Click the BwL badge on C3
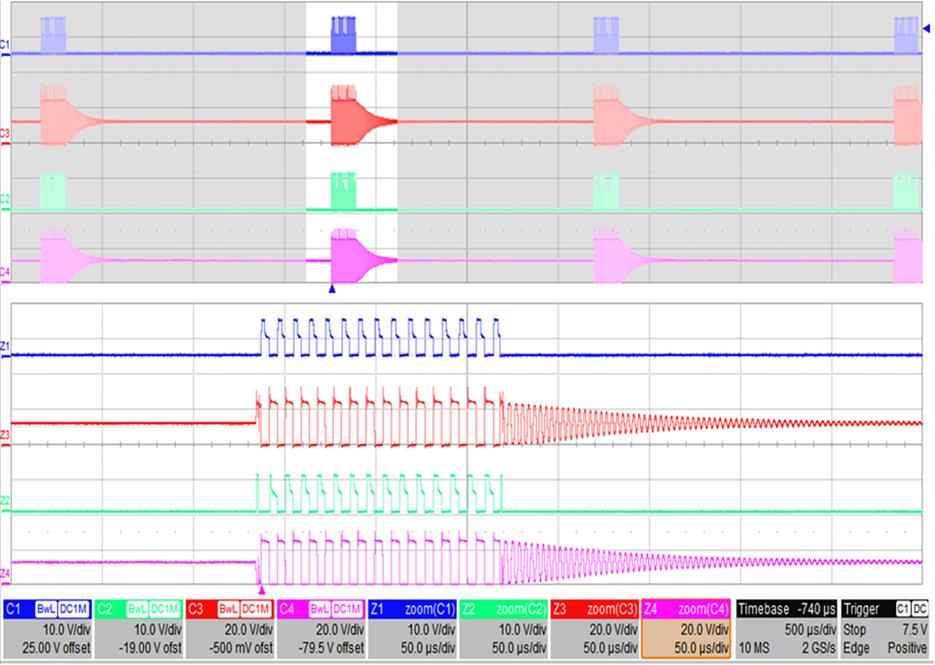Image resolution: width=935 pixels, height=665 pixels. (x=228, y=608)
